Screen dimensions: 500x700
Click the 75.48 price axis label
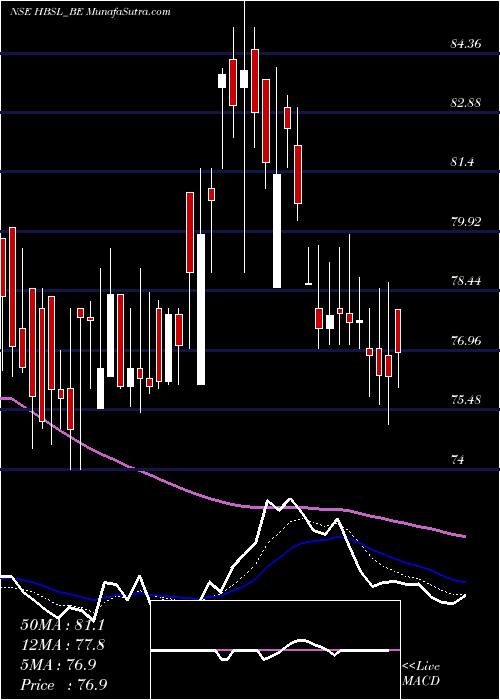click(x=465, y=399)
